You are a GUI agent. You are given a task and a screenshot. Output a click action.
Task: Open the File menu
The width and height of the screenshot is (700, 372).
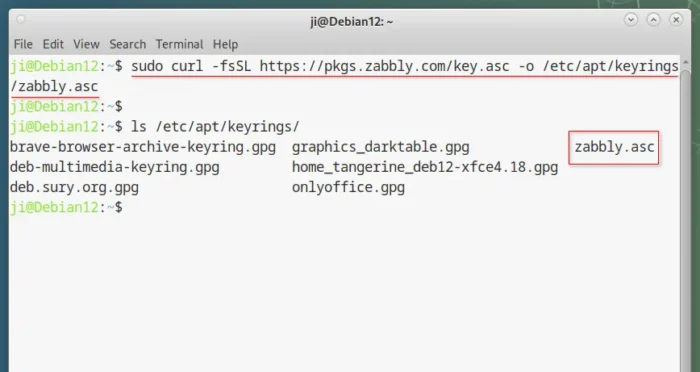click(23, 44)
